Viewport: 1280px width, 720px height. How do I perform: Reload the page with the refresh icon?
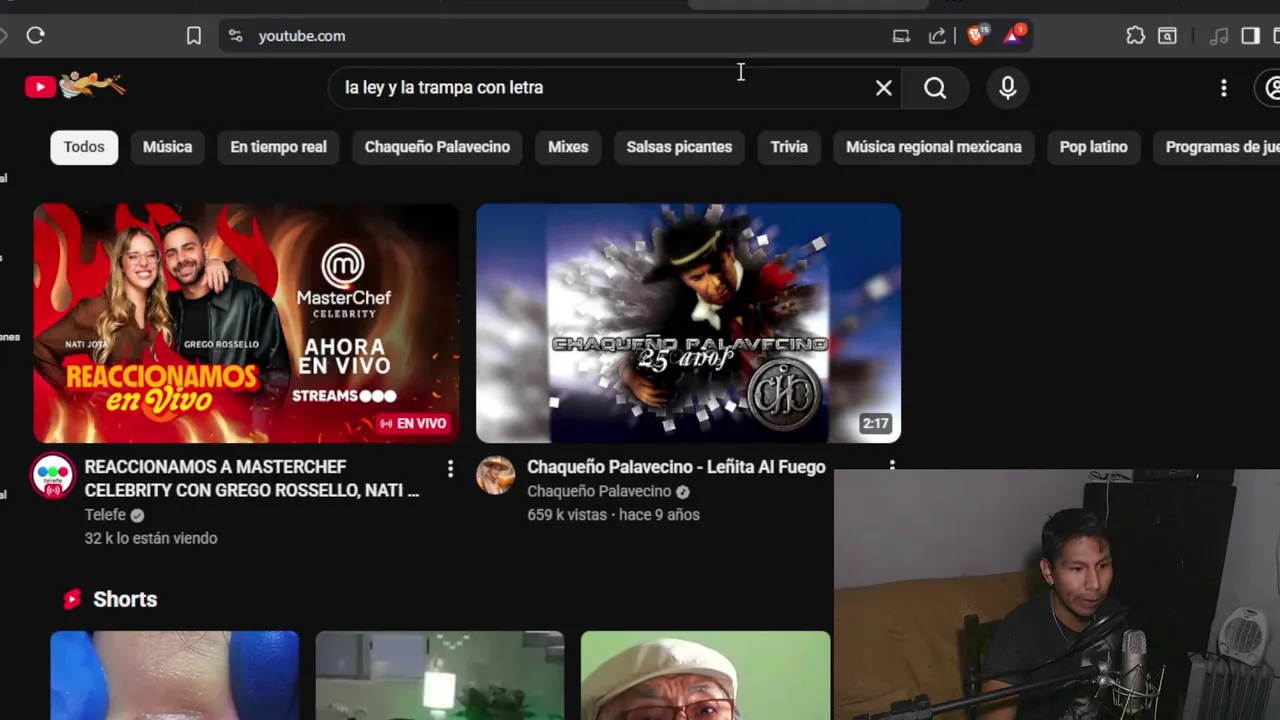[x=35, y=36]
